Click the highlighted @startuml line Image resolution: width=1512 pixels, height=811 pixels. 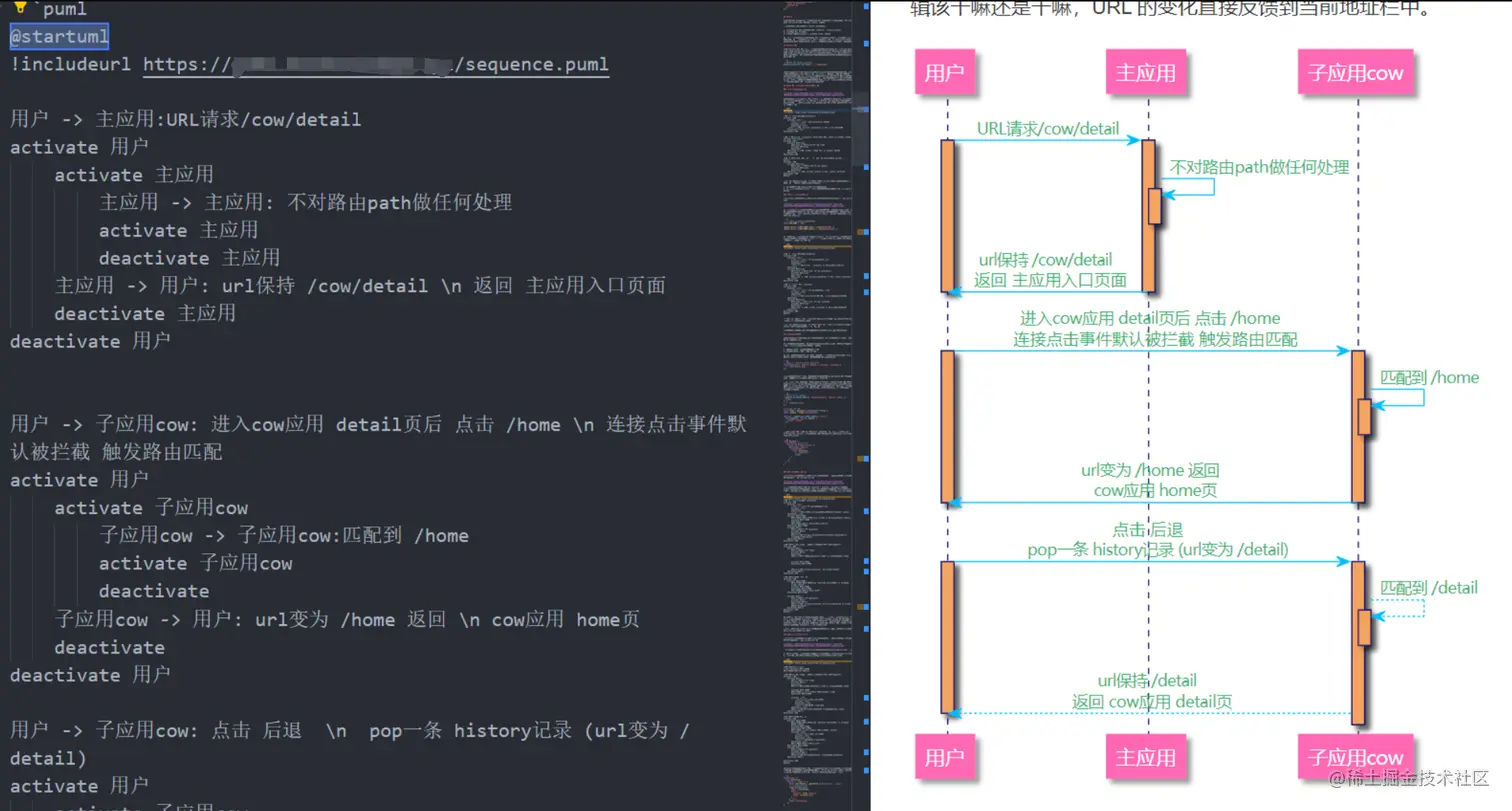coord(59,37)
